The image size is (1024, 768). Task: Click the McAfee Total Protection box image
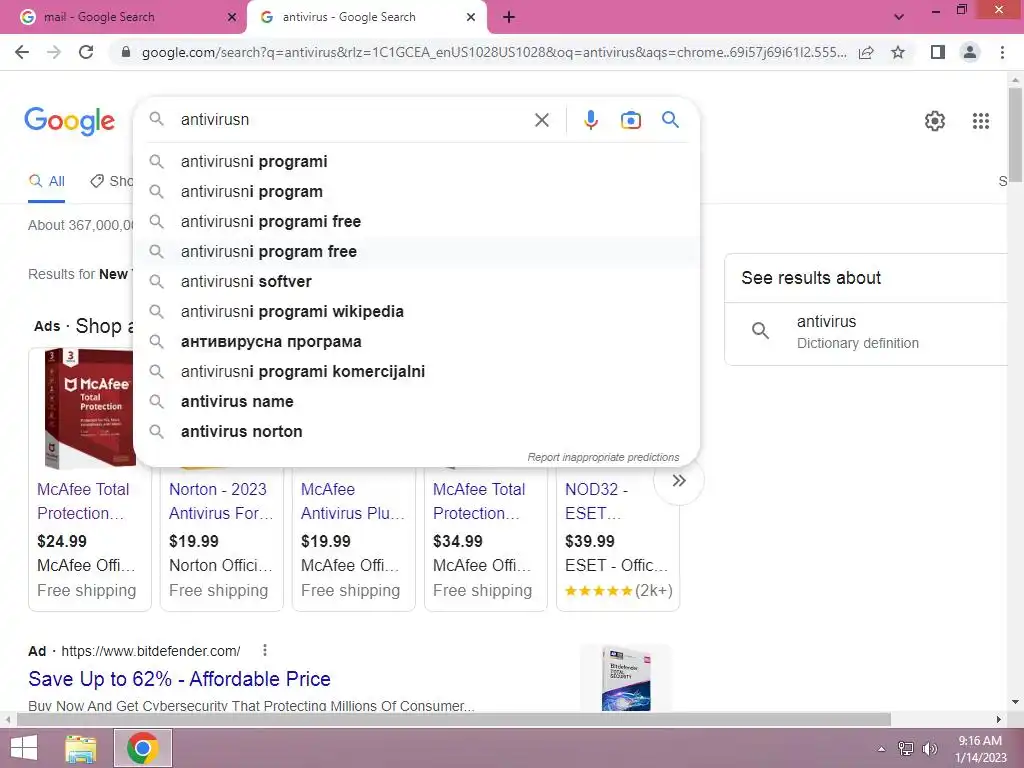(89, 409)
